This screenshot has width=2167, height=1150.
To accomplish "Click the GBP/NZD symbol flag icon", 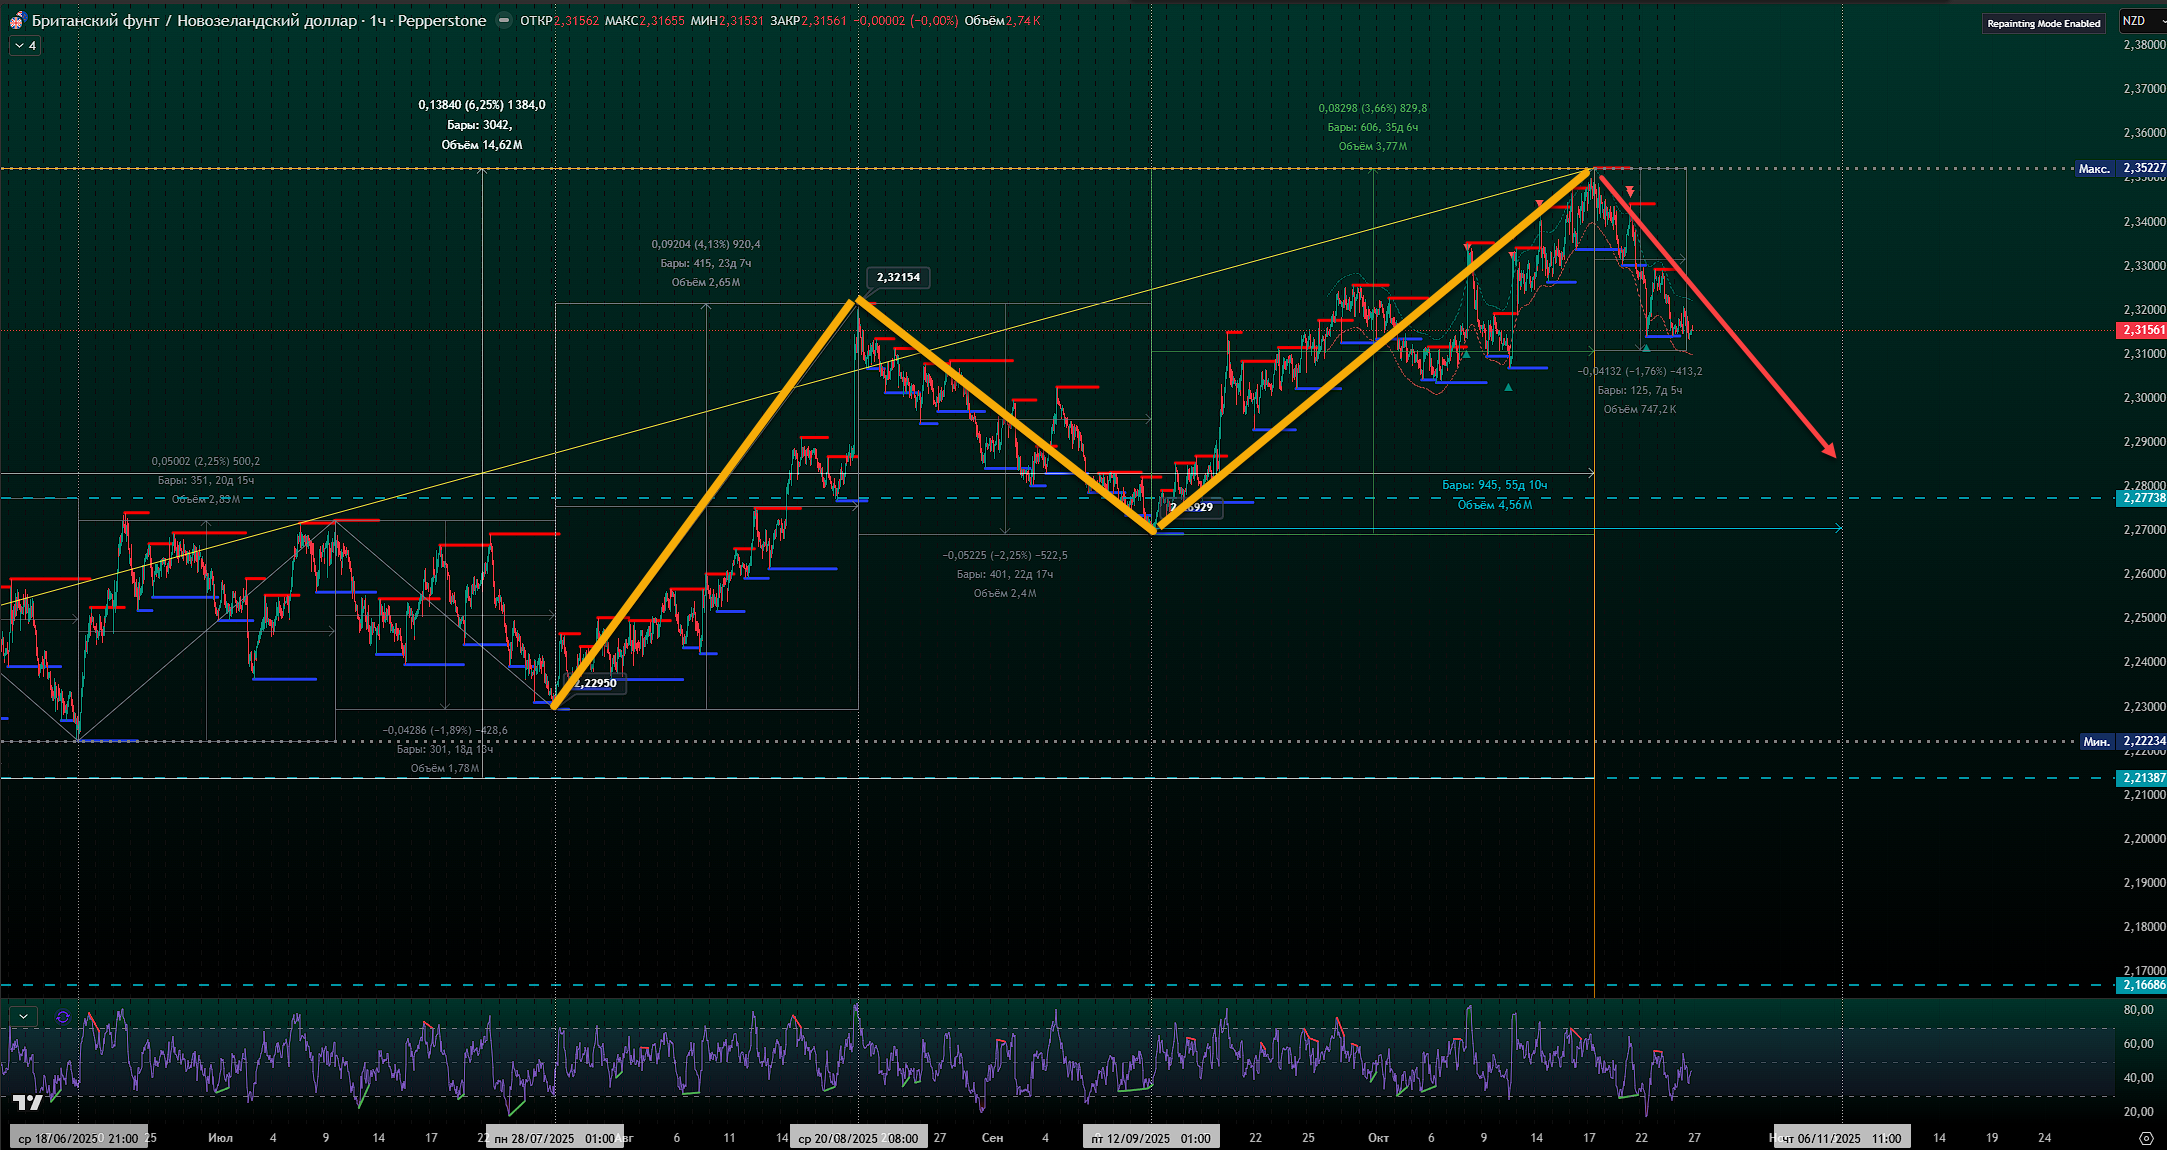I will (17, 20).
